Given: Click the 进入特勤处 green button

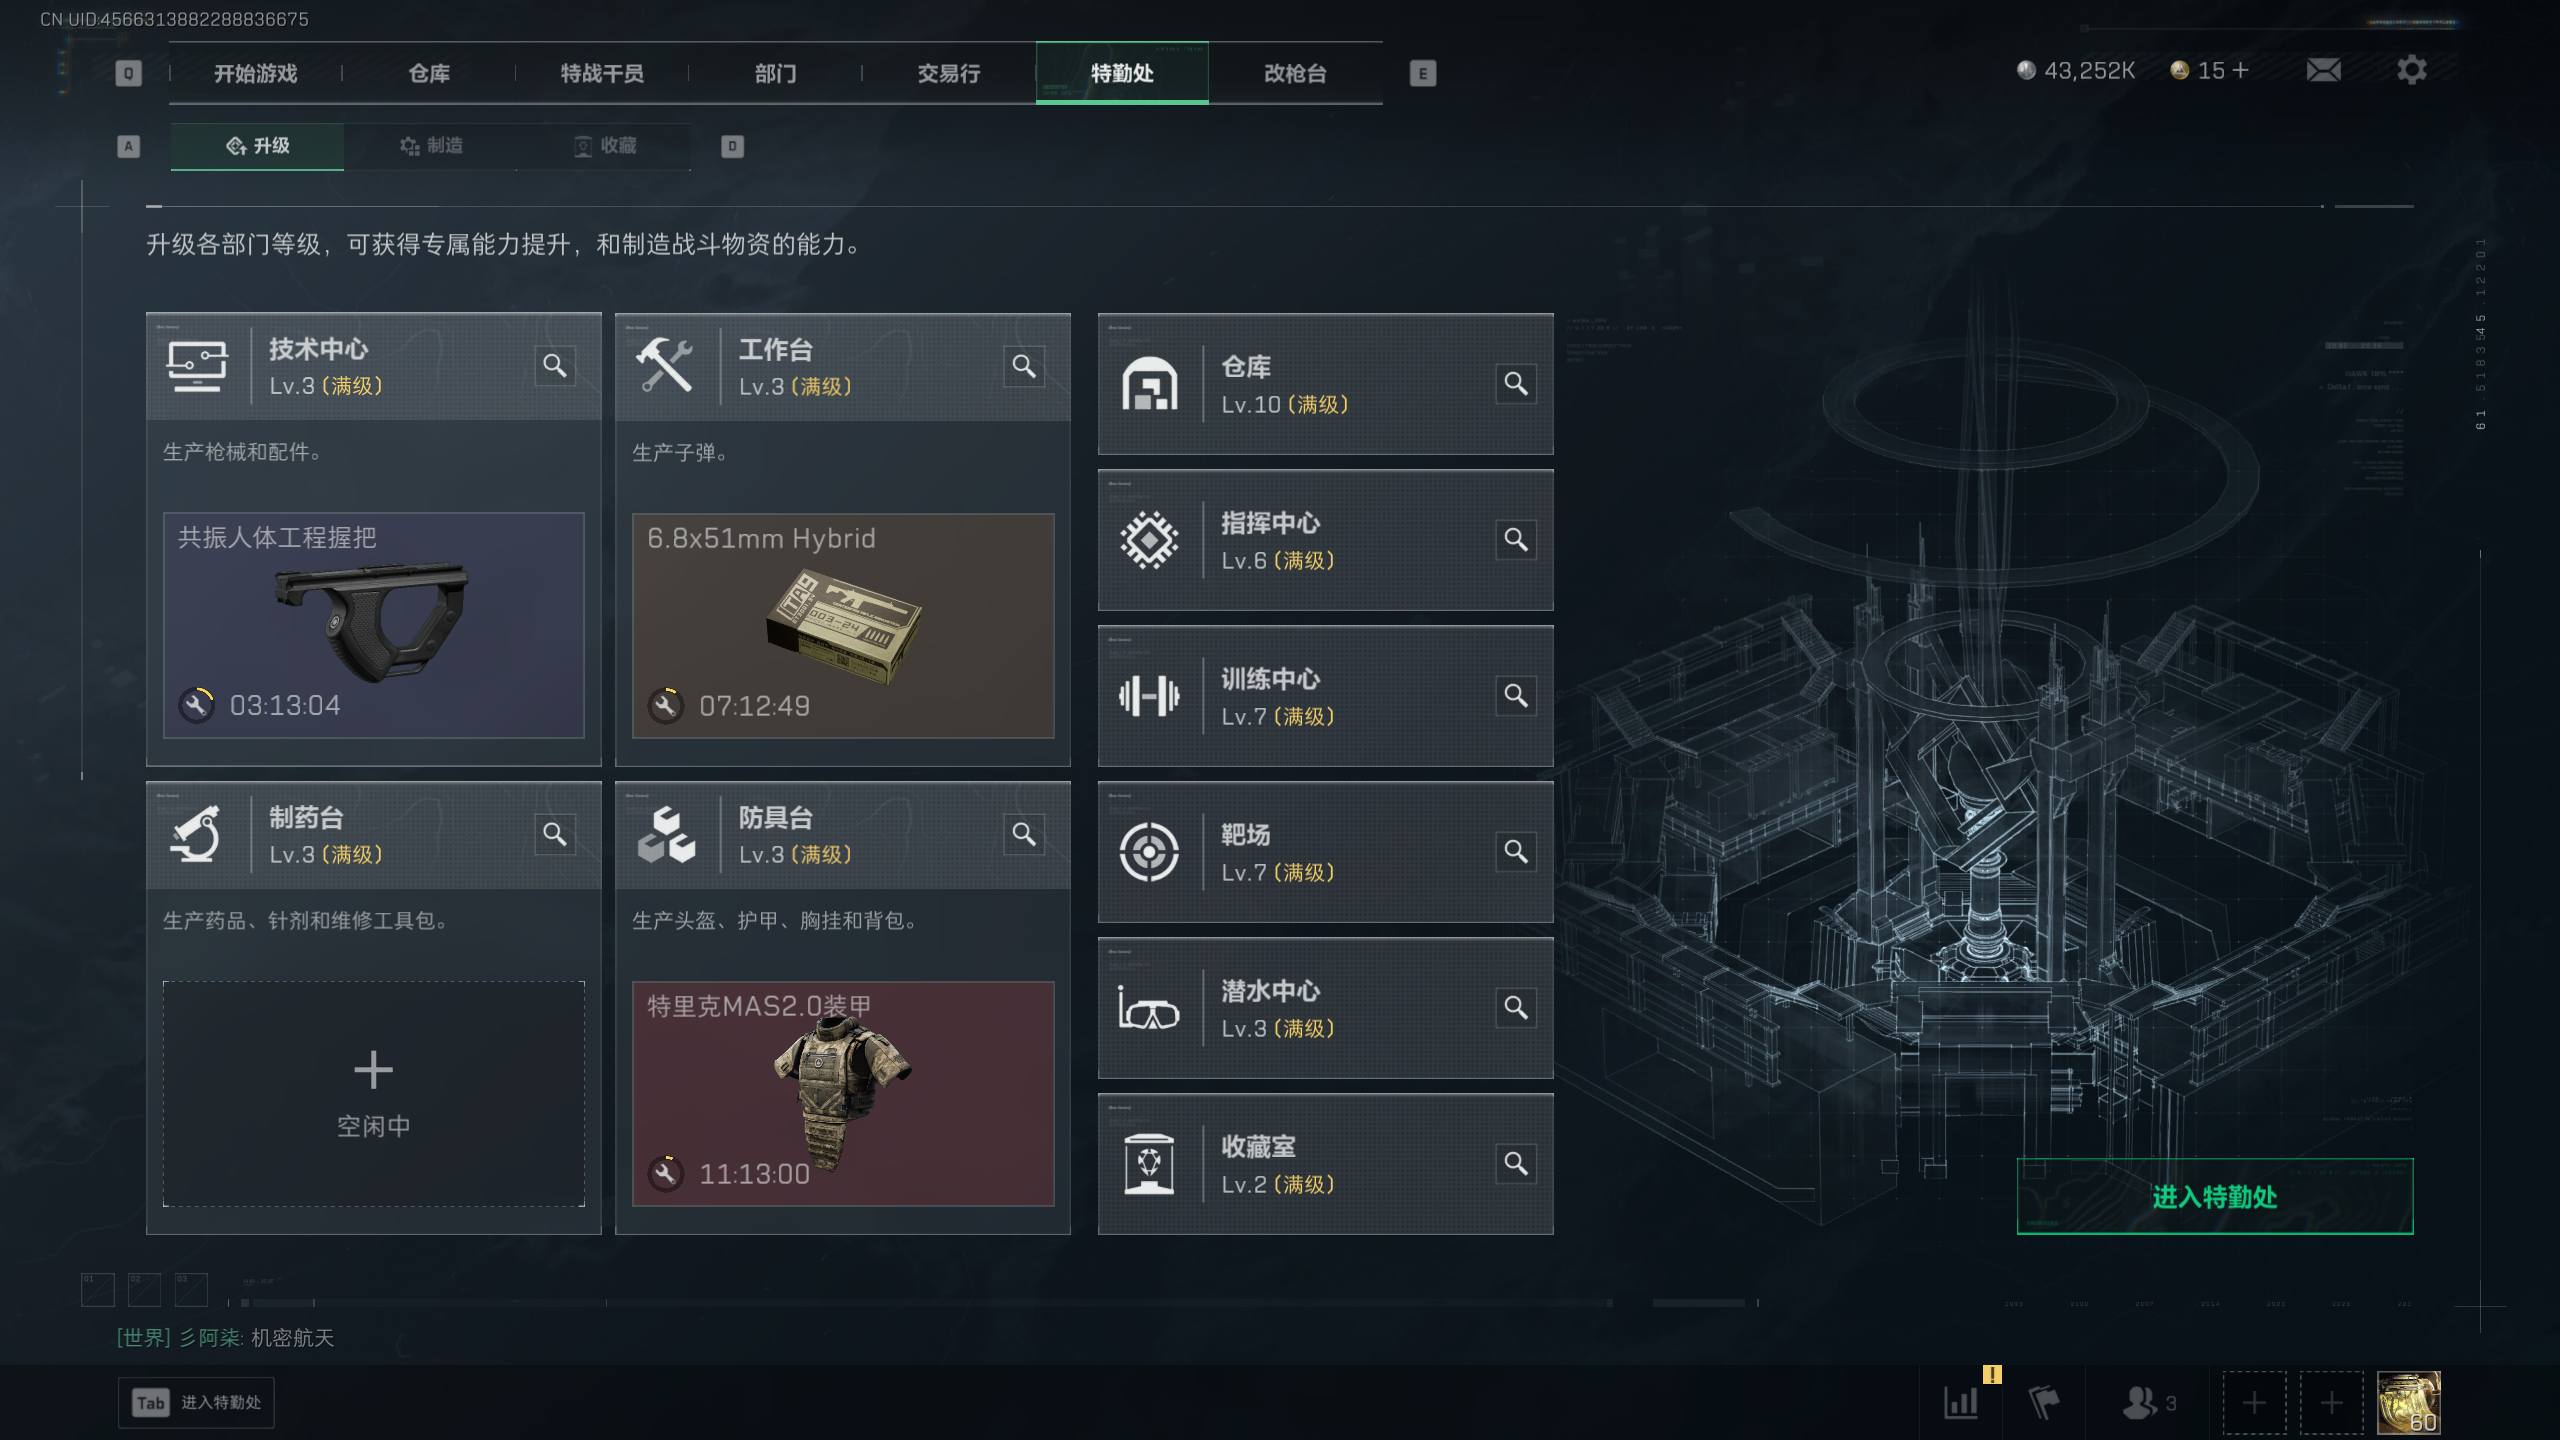Looking at the screenshot, I should (2215, 1196).
